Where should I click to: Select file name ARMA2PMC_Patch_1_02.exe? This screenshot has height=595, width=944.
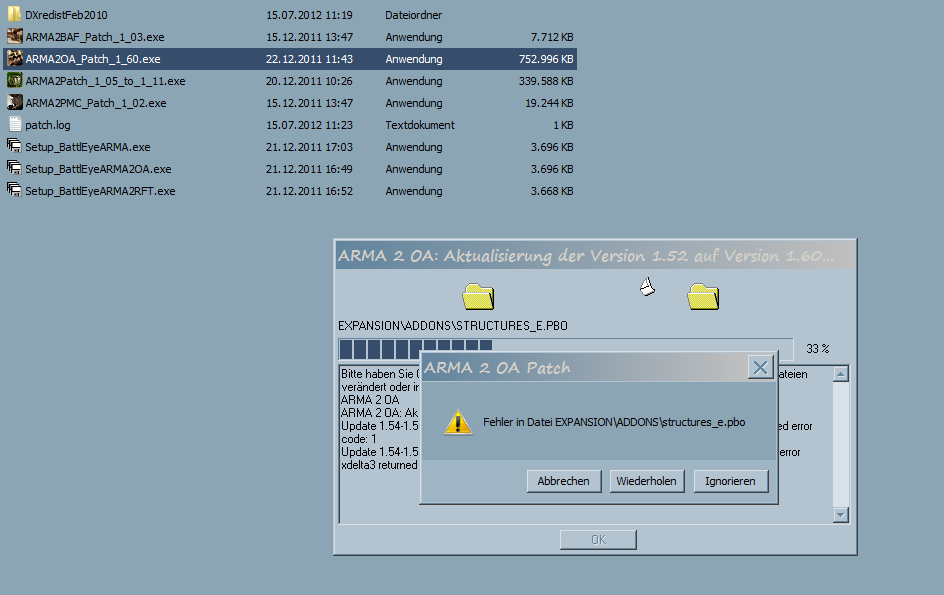pos(96,103)
